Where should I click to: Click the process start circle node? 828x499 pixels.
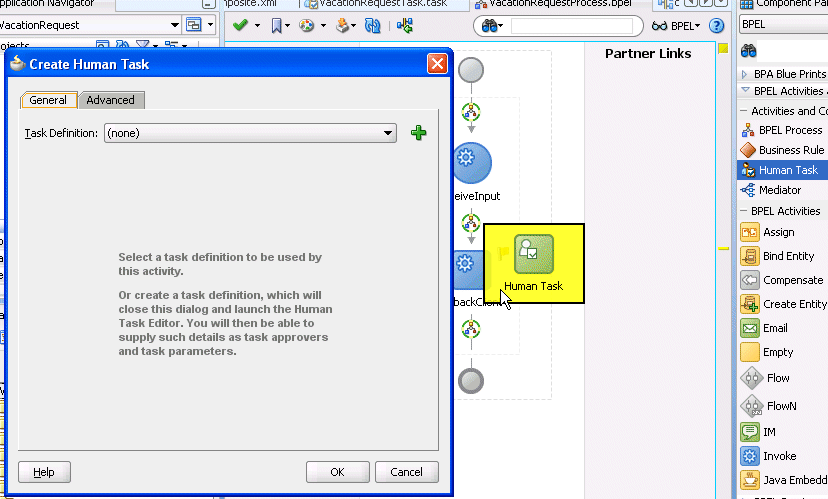tap(471, 70)
